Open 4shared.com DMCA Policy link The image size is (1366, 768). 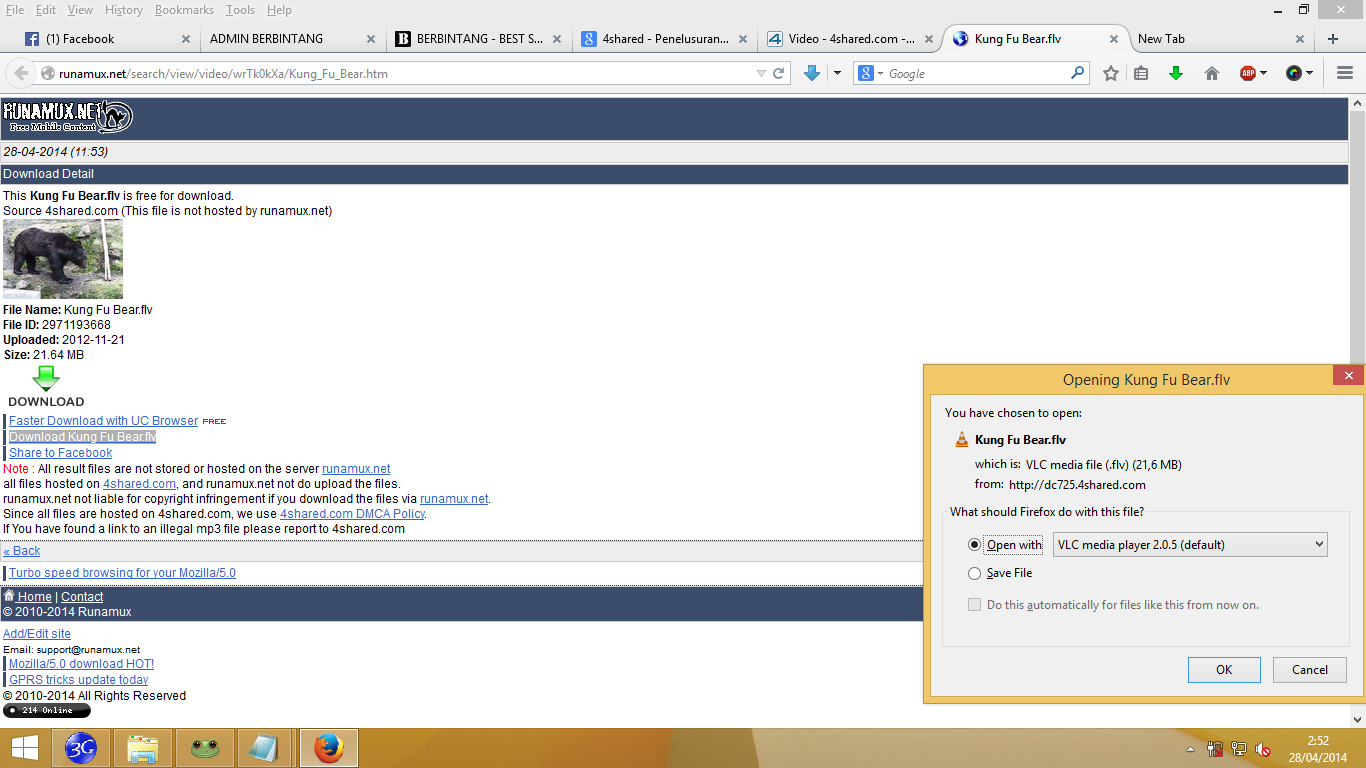(x=353, y=514)
